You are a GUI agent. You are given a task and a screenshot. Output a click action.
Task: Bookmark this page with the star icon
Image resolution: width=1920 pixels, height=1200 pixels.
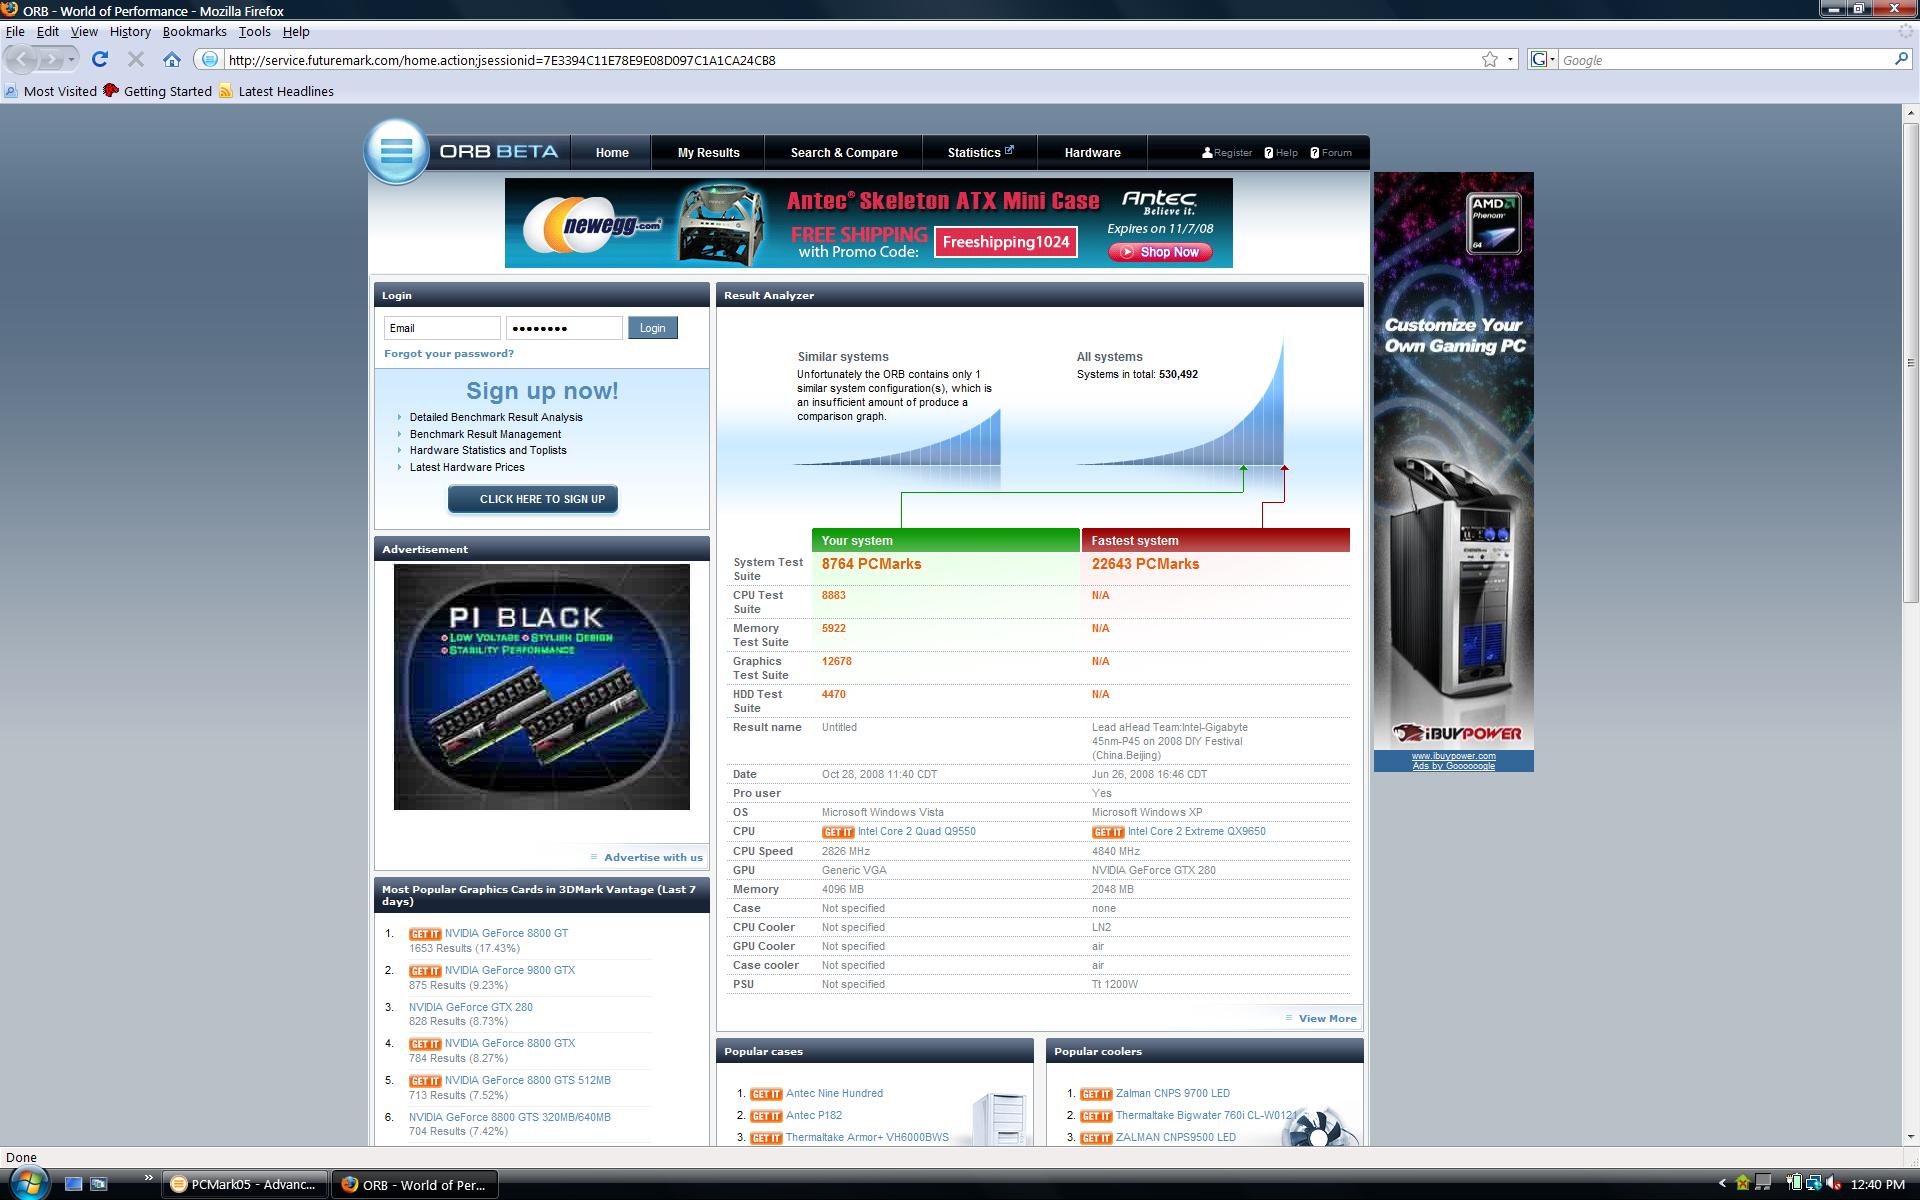coord(1490,60)
